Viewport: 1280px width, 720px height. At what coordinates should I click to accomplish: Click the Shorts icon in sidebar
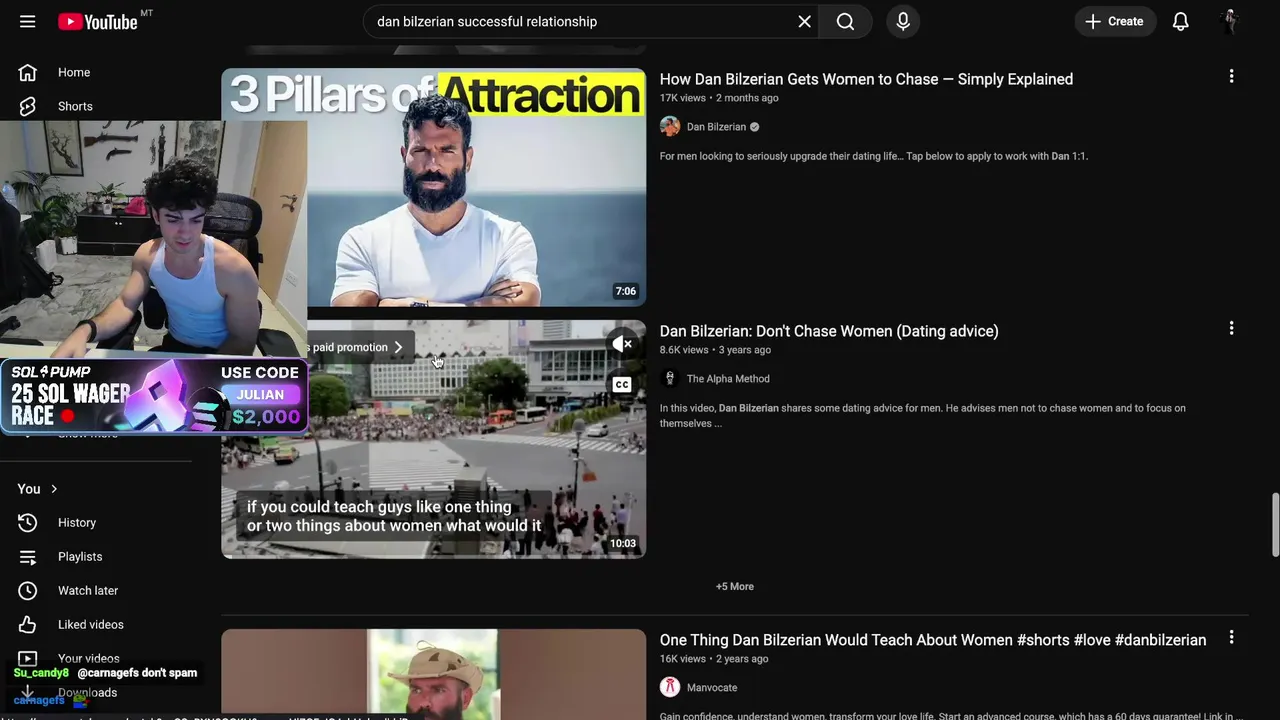(x=28, y=106)
